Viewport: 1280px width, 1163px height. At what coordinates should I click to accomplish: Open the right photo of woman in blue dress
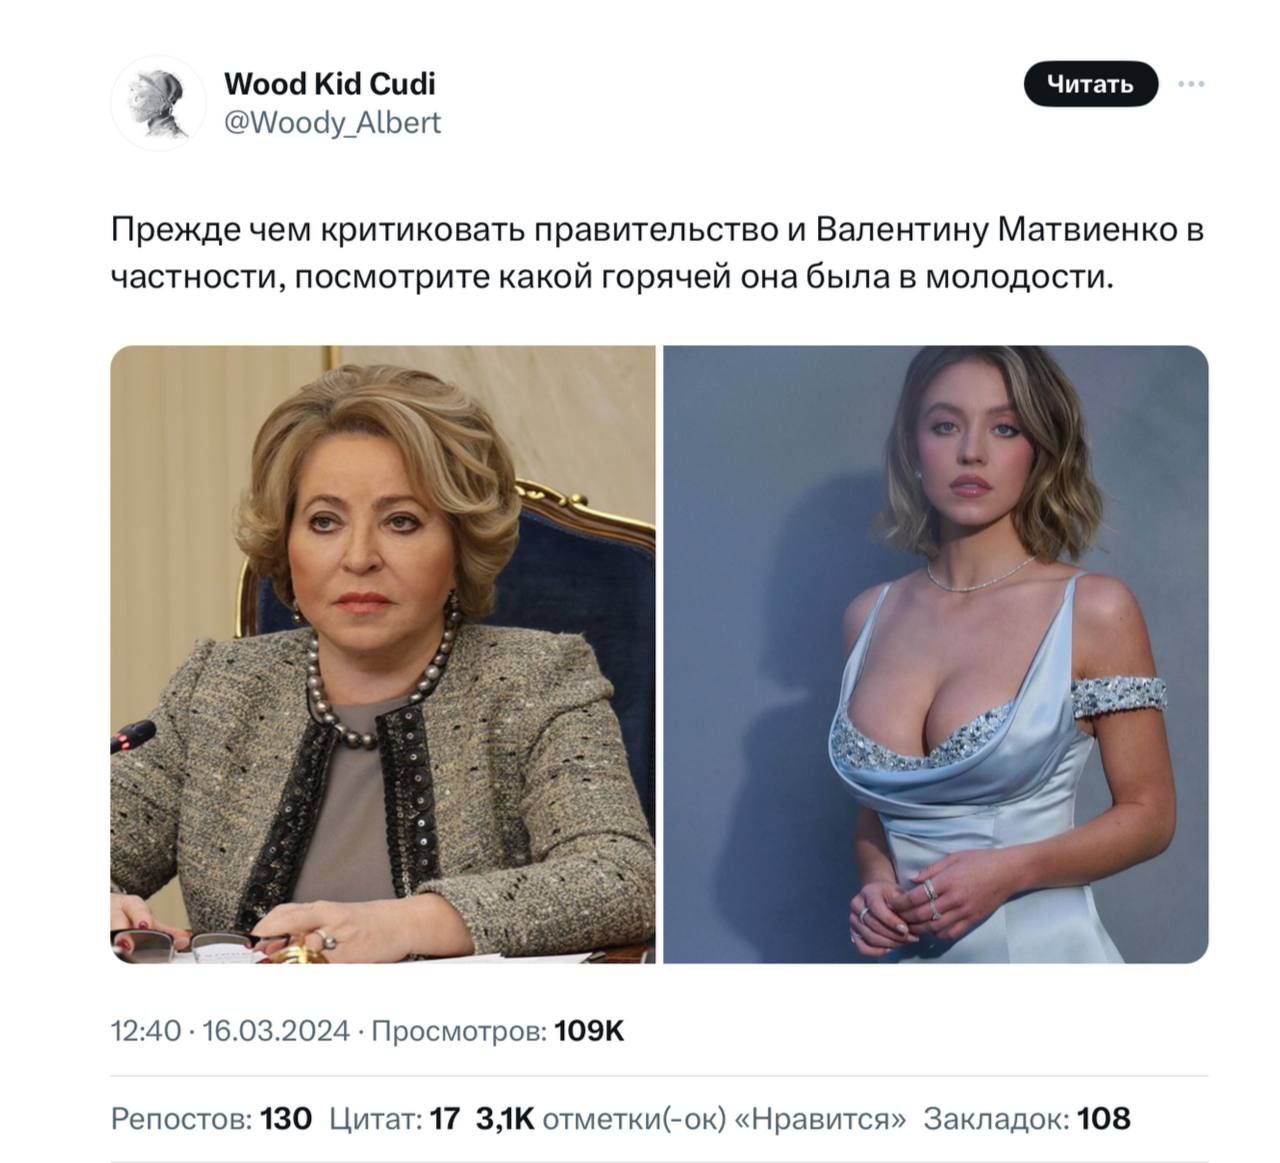(936, 654)
